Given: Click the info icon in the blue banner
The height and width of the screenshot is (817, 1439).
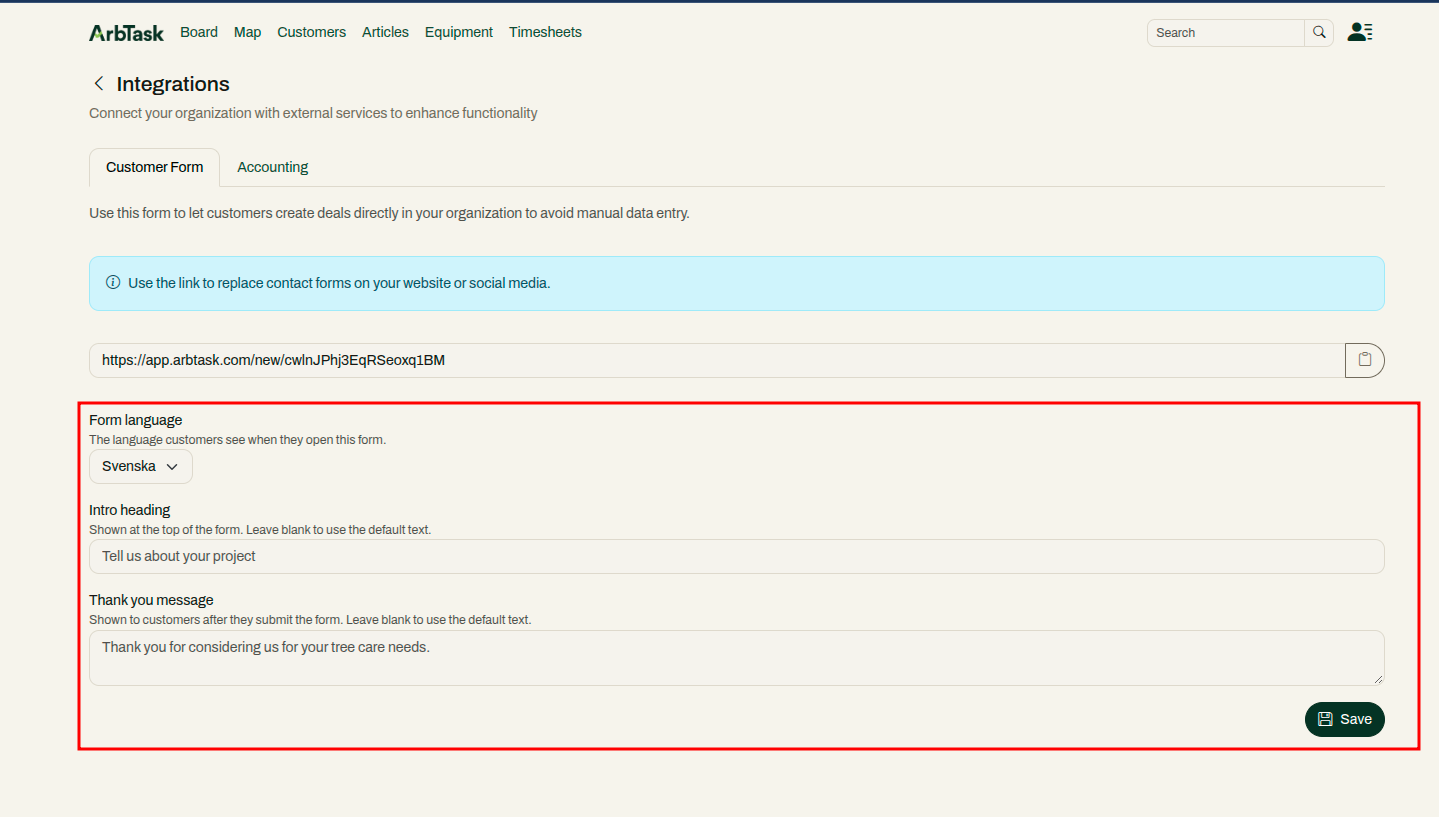Looking at the screenshot, I should pos(113,283).
